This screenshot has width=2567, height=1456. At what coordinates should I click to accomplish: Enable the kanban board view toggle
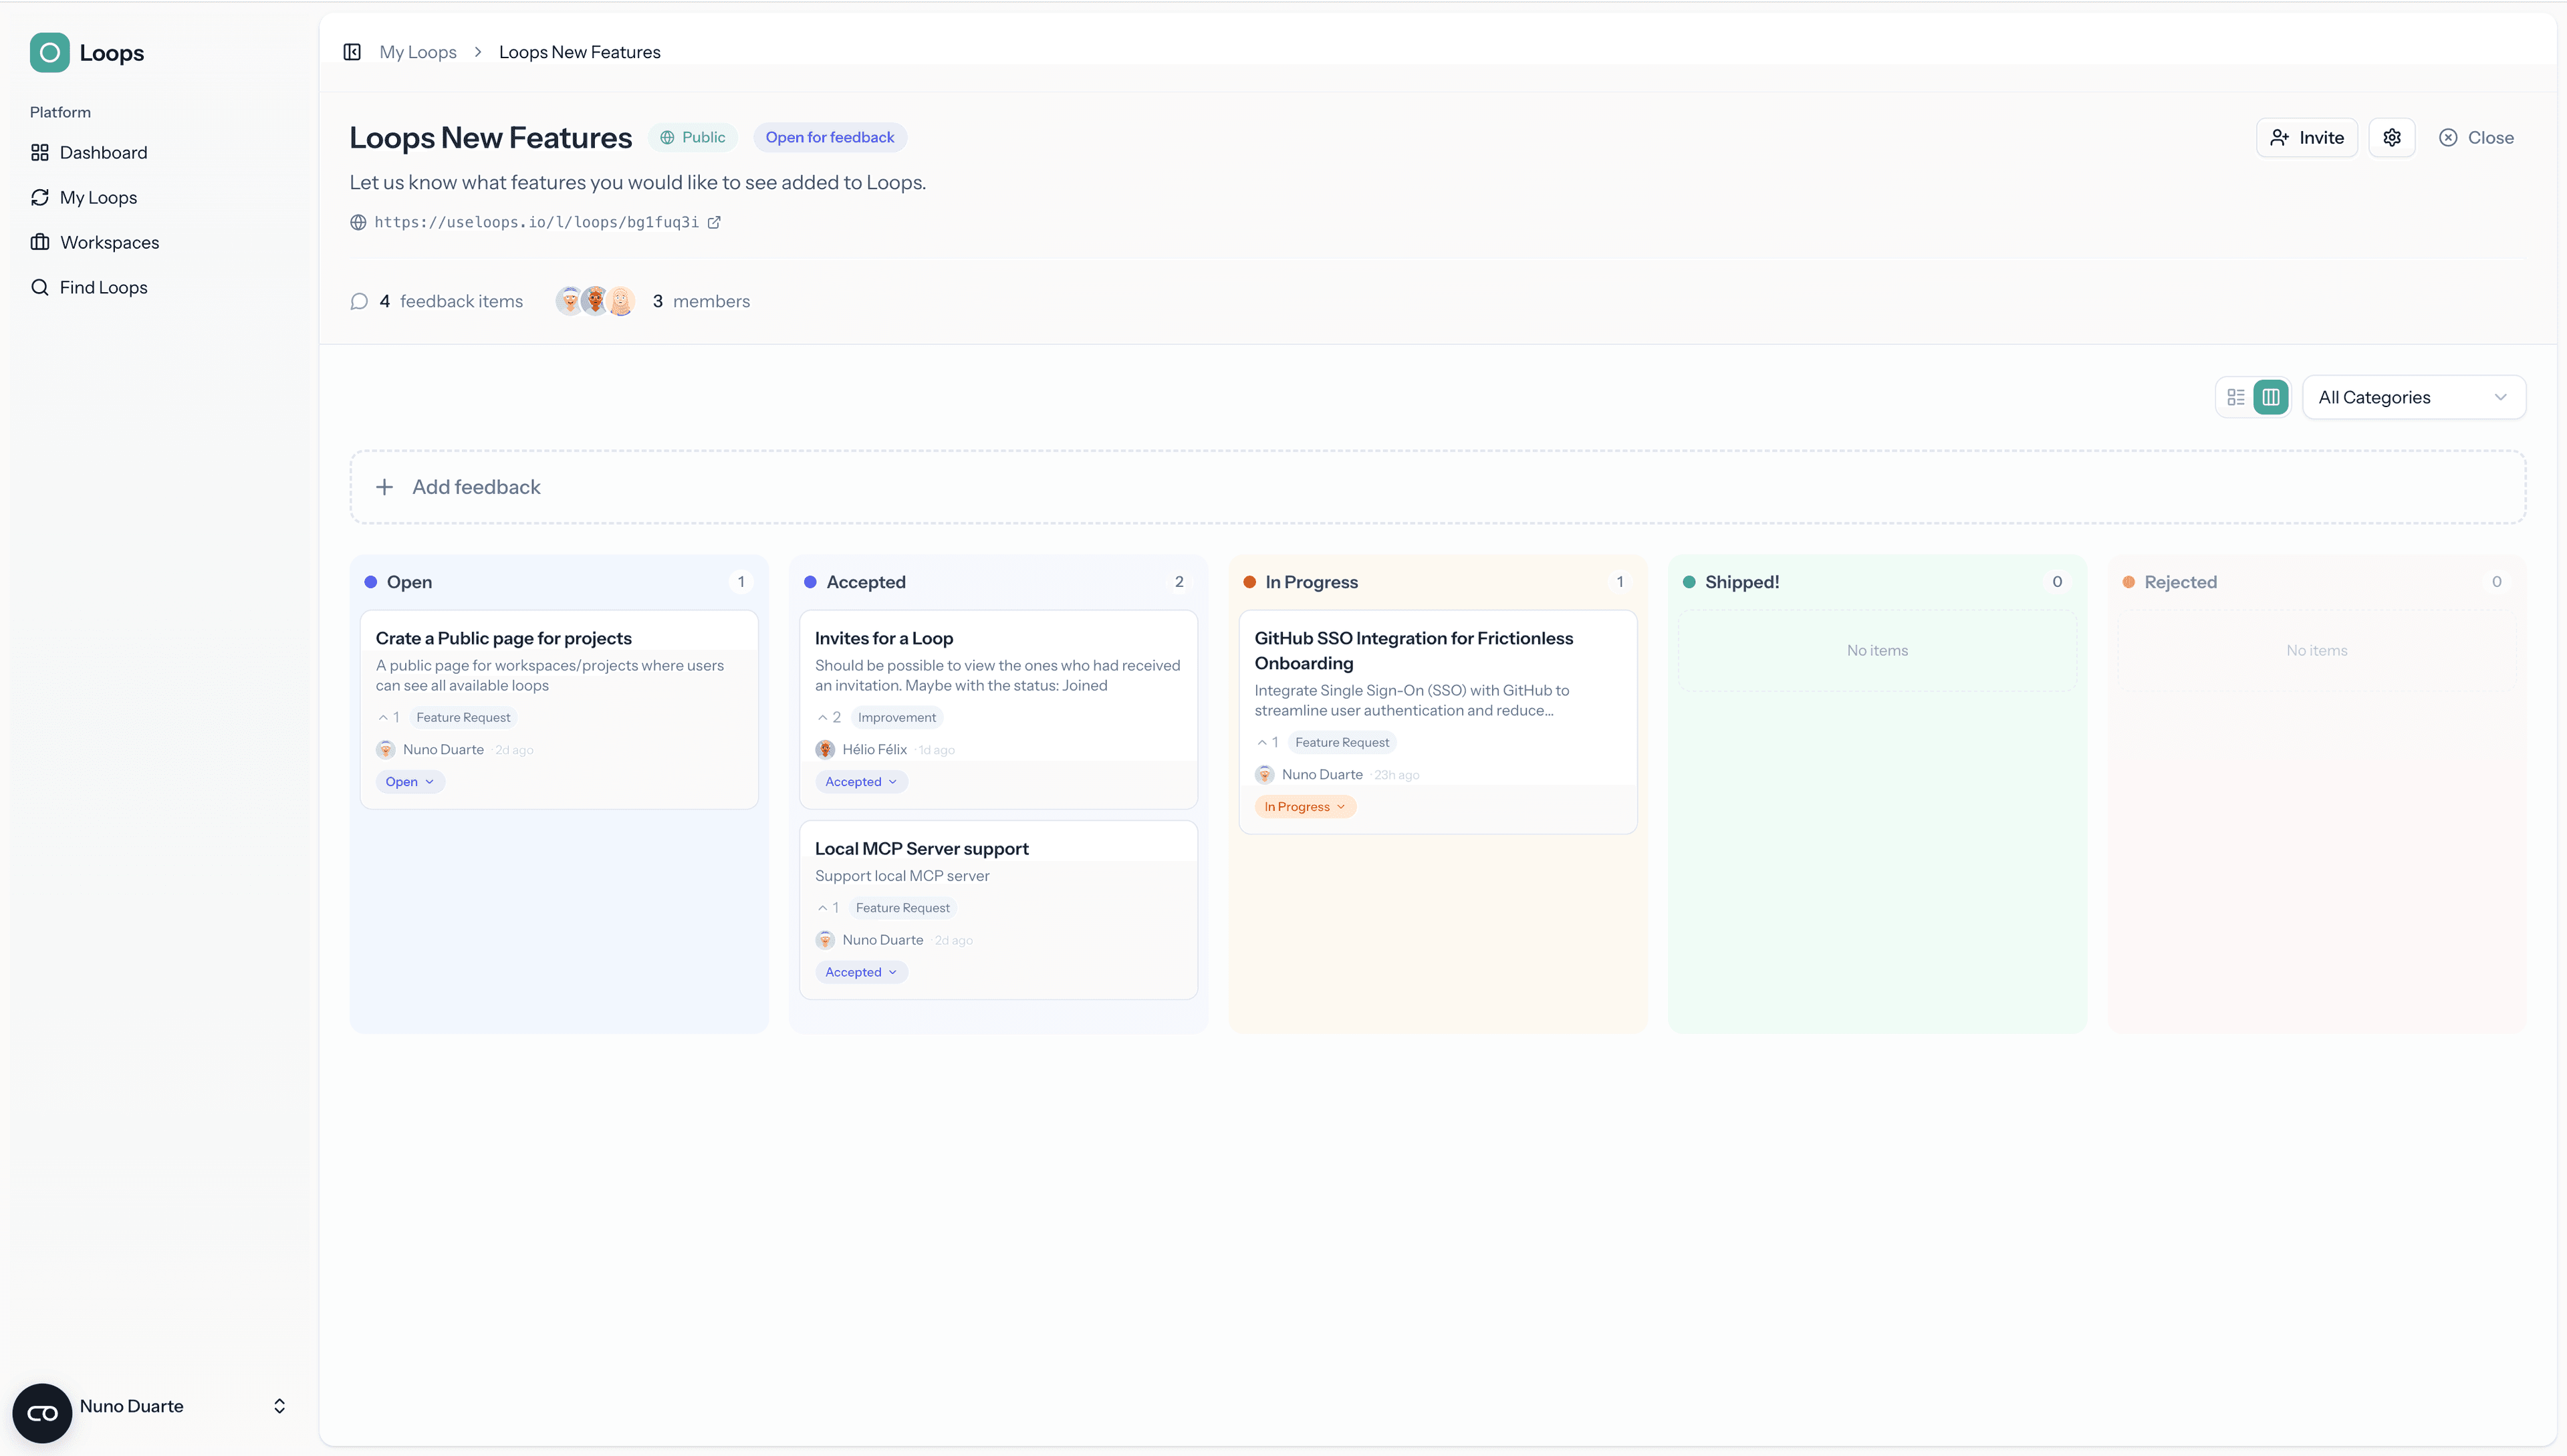coord(2269,396)
